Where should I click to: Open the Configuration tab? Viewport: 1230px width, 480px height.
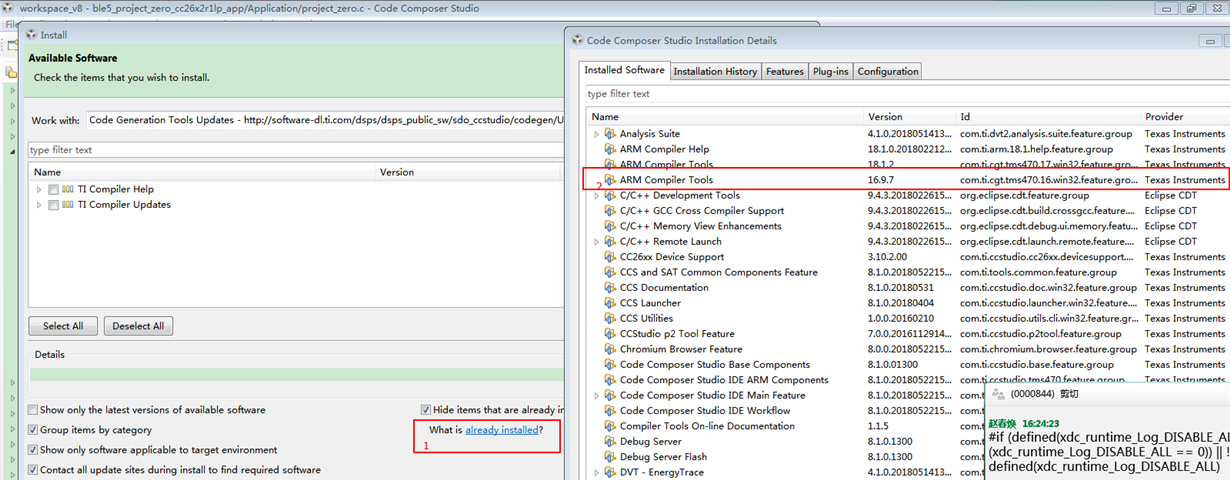pos(888,72)
